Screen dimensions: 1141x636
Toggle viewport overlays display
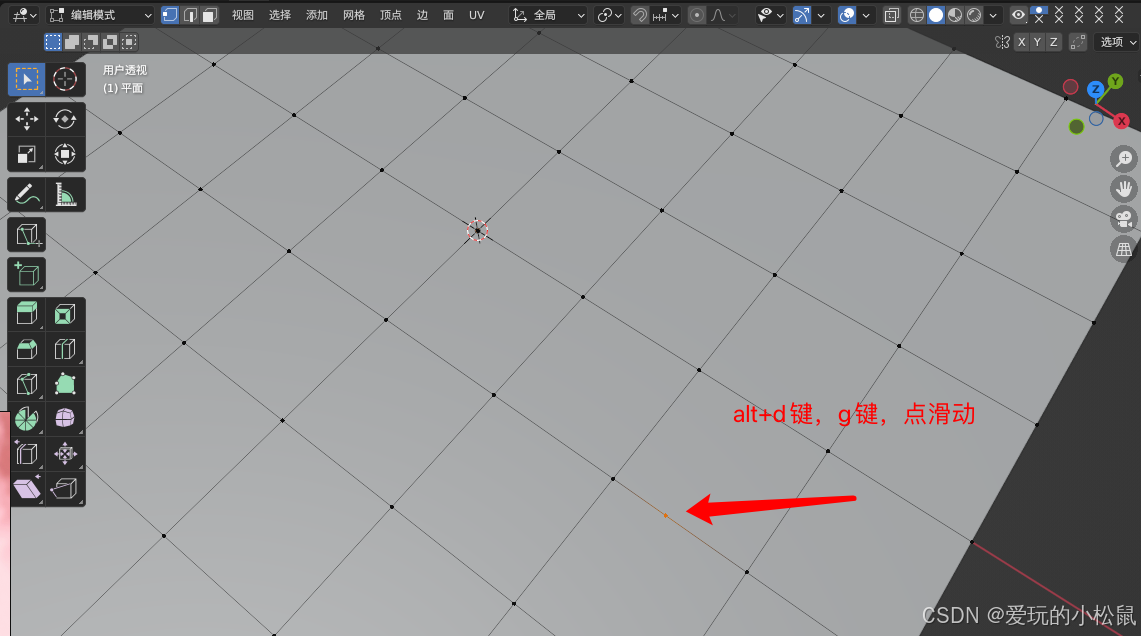847,15
